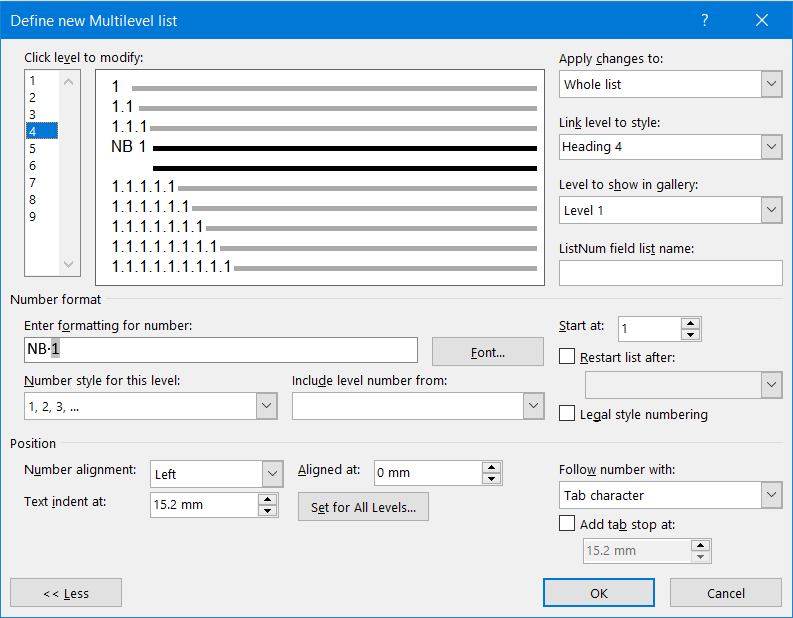
Task: Click the ListNum field list name box
Action: (671, 273)
